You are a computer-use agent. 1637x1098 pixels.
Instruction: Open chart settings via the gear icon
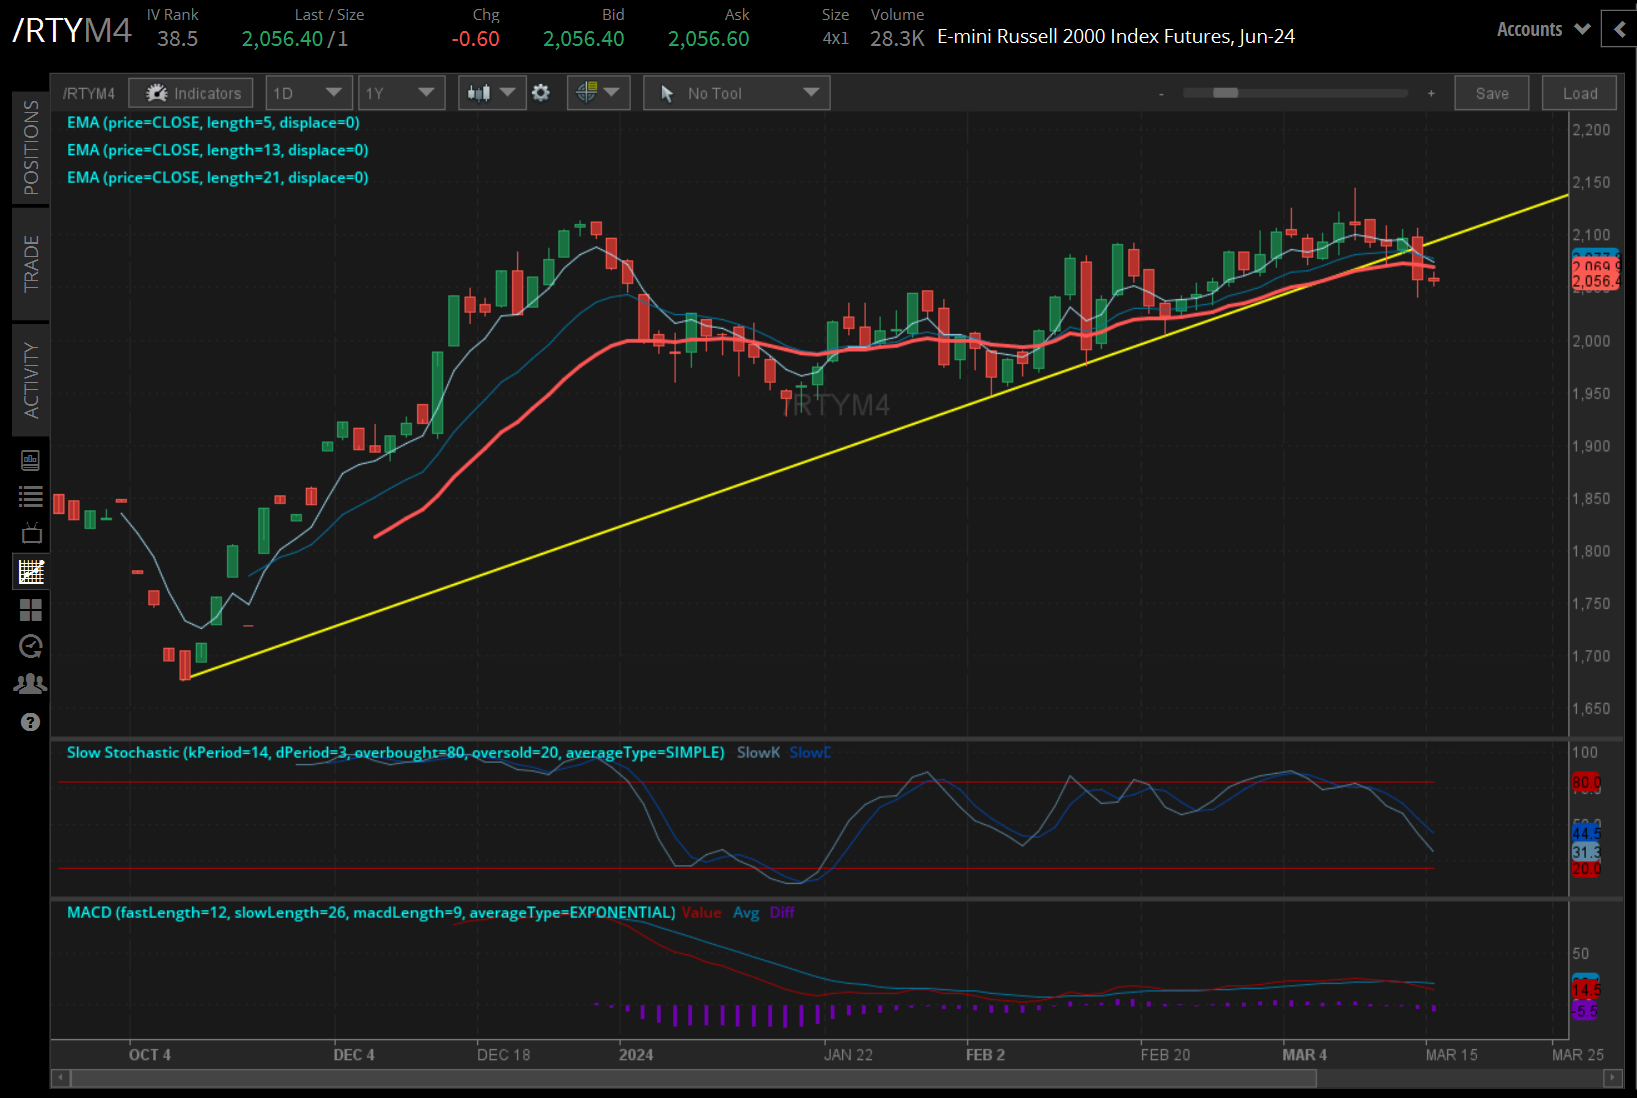tap(540, 92)
